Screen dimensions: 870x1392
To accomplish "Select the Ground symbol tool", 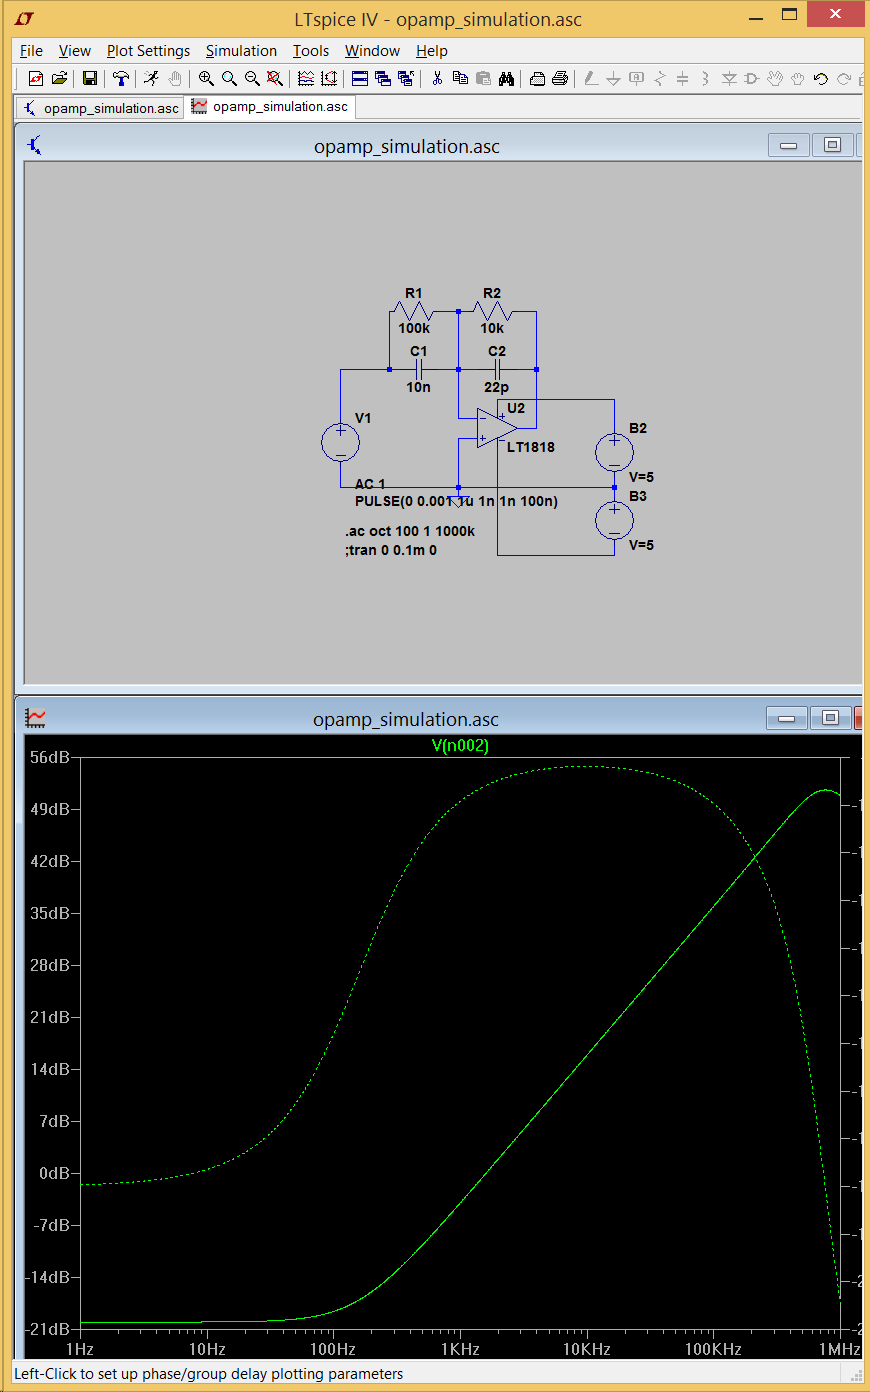I will coord(613,78).
